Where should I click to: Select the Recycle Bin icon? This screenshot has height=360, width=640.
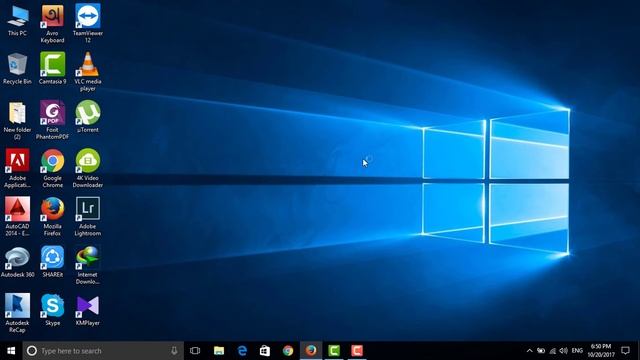click(x=17, y=69)
